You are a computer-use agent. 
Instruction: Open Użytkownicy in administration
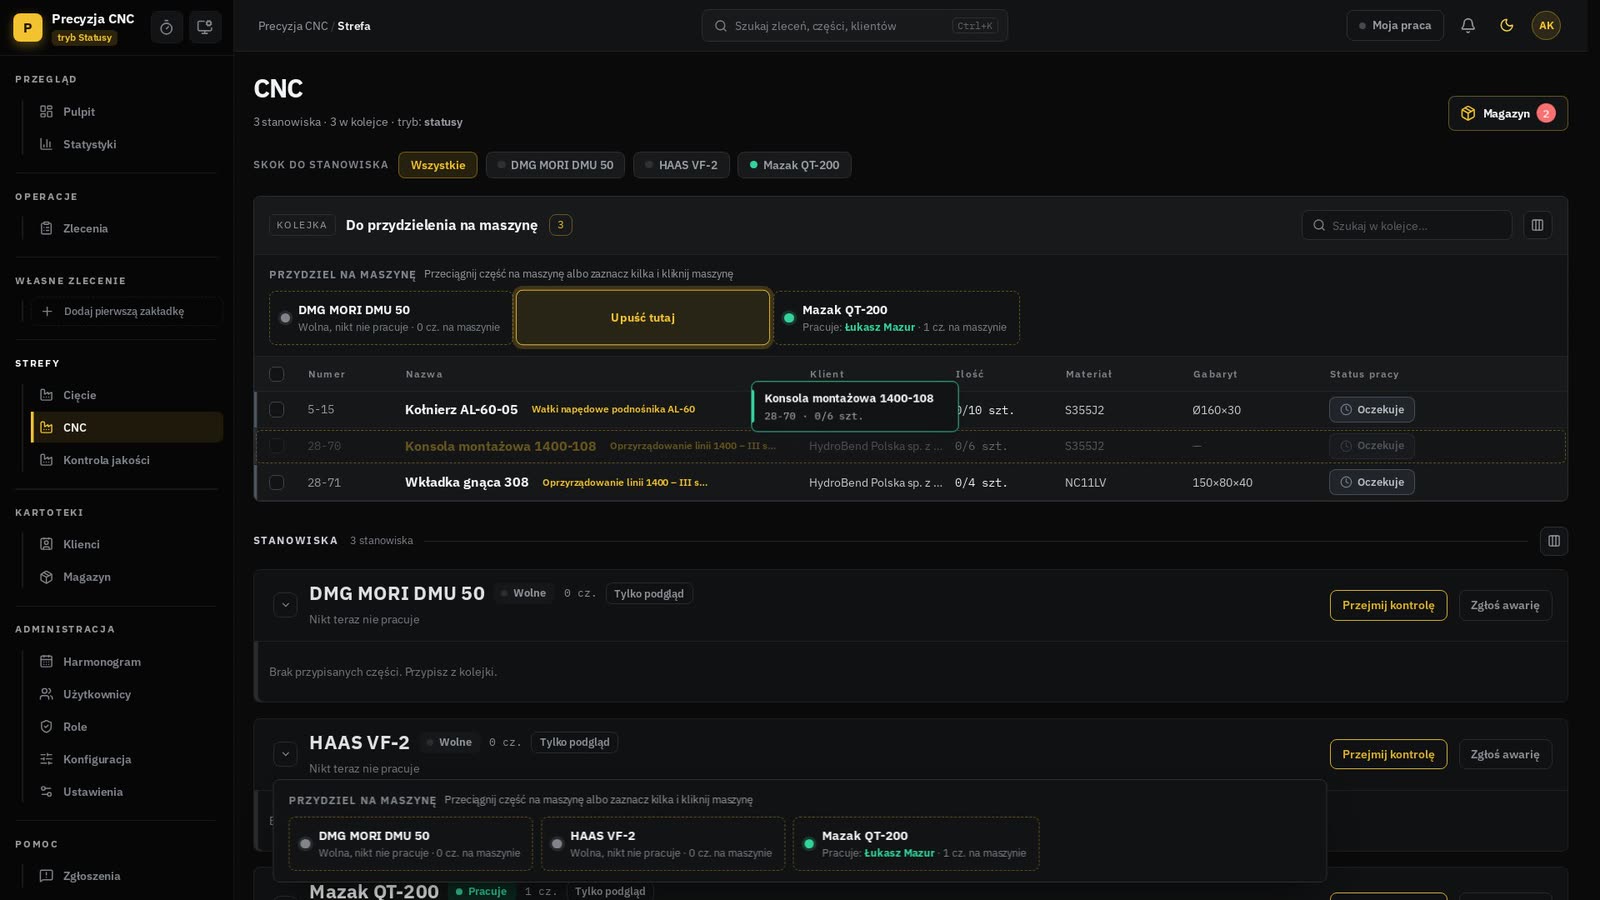pyautogui.click(x=127, y=694)
